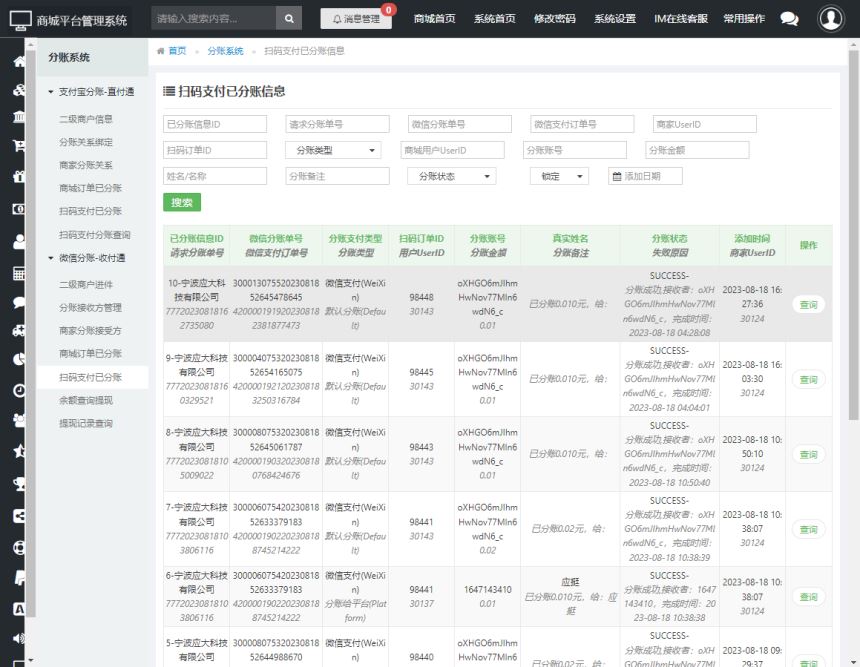Open 系统设置 in the top menu
The width and height of the screenshot is (860, 667).
tap(615, 19)
